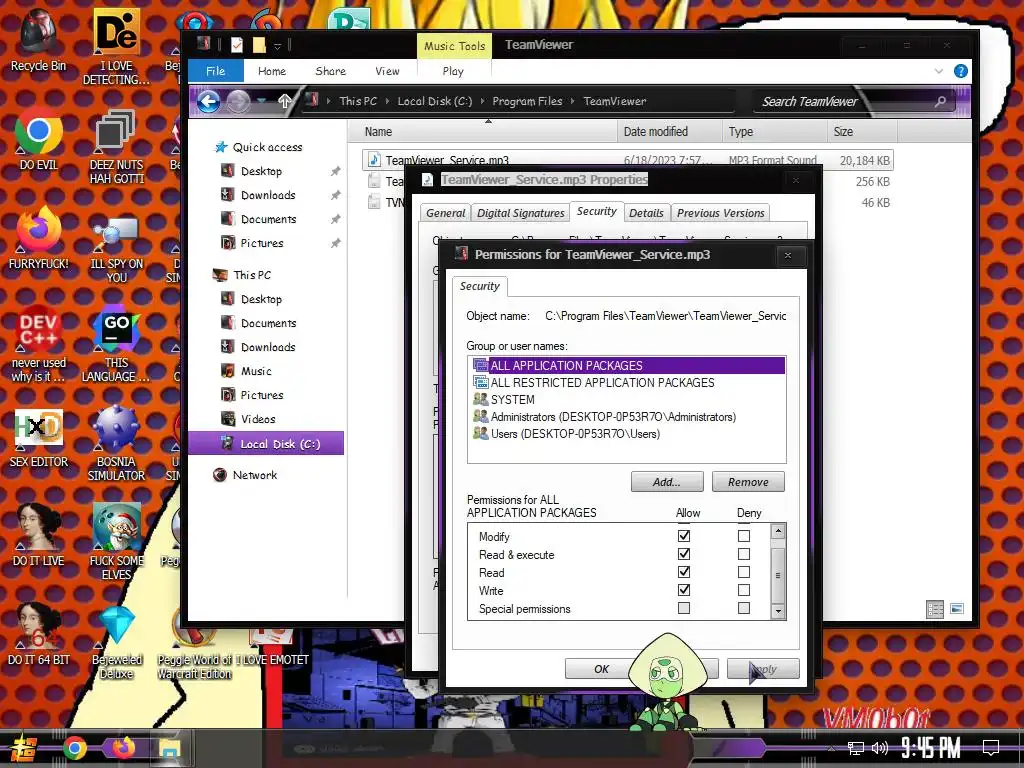Image resolution: width=1024 pixels, height=768 pixels.
Task: Switch to the General properties tab
Action: (x=445, y=213)
